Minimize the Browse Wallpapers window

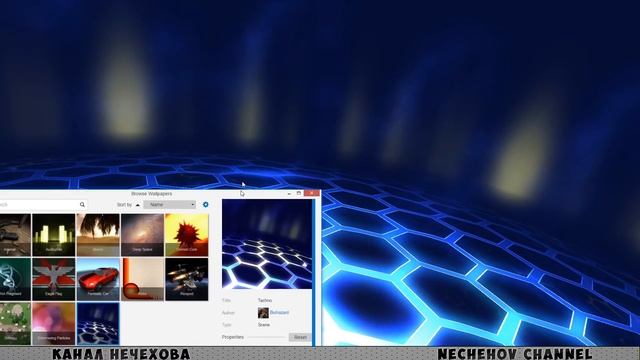click(289, 193)
